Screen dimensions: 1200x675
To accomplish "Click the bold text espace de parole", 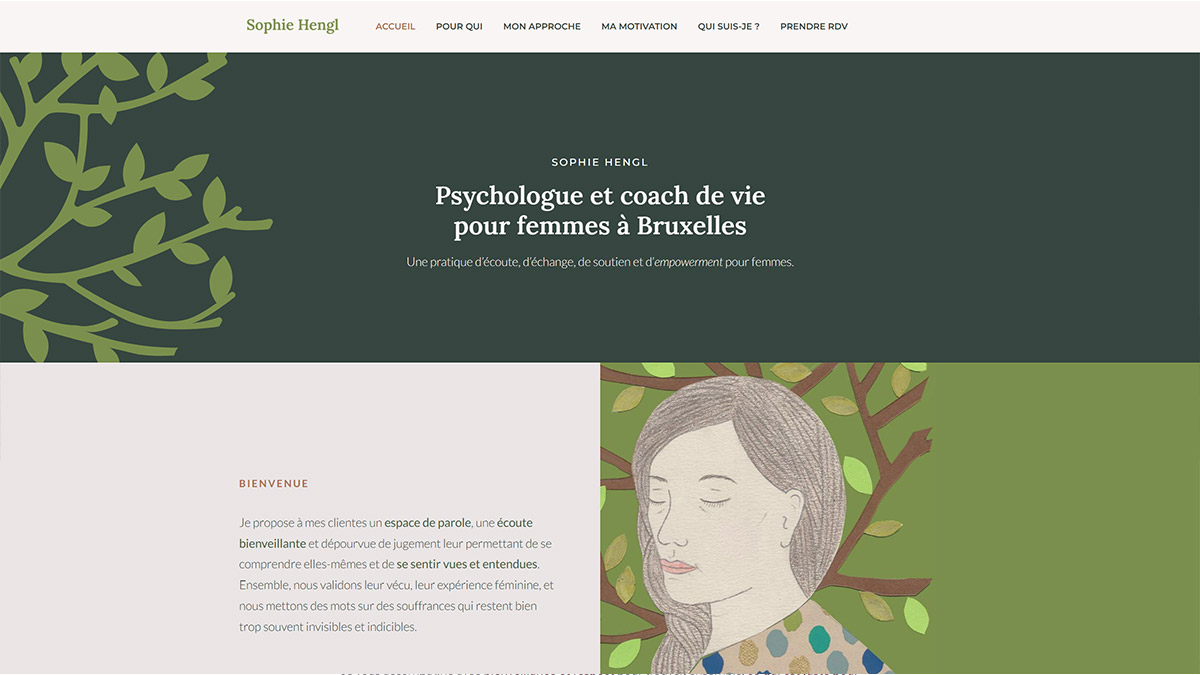I will (x=428, y=522).
